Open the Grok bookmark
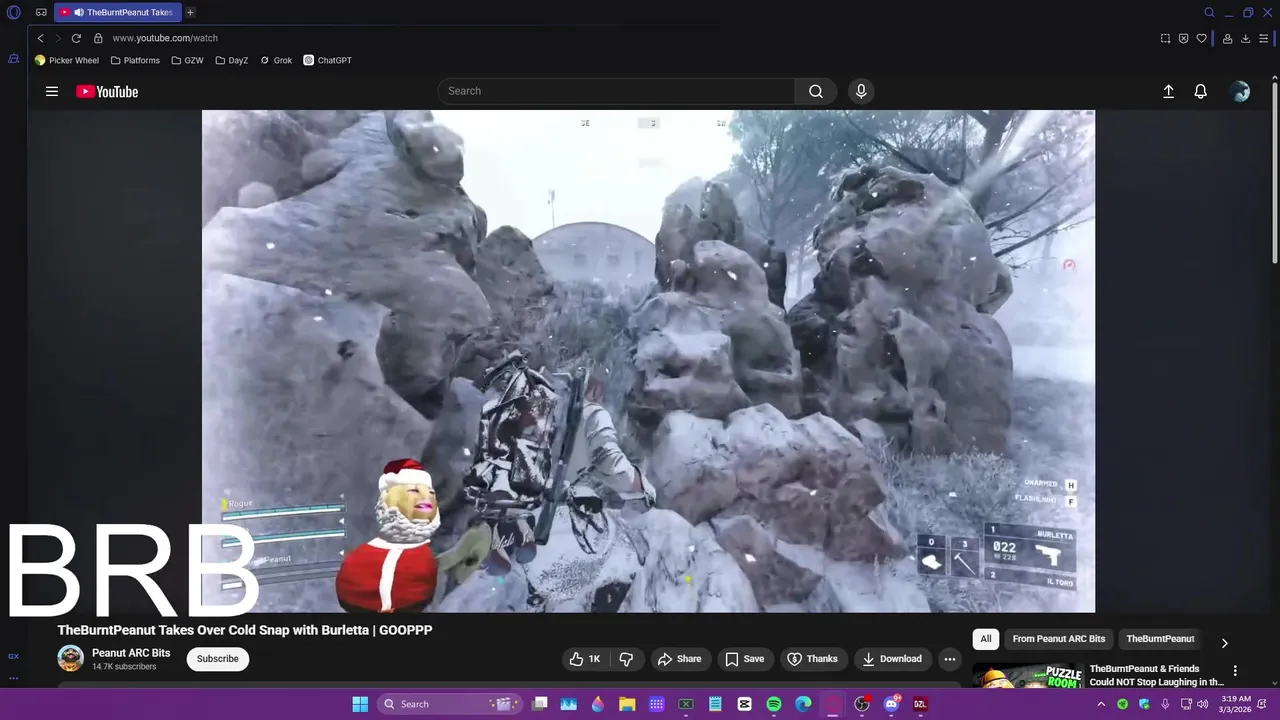This screenshot has height=720, width=1280. pos(276,60)
